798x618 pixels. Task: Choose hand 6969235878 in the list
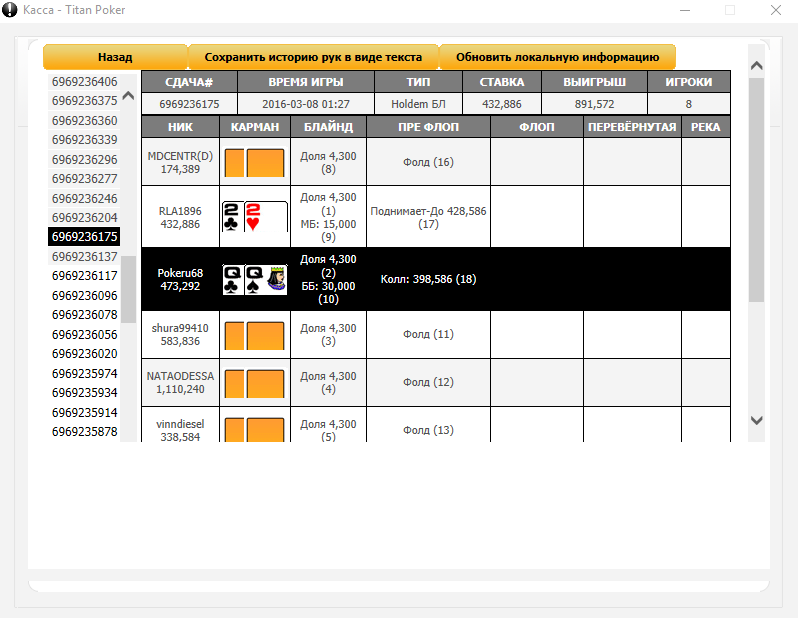84,432
